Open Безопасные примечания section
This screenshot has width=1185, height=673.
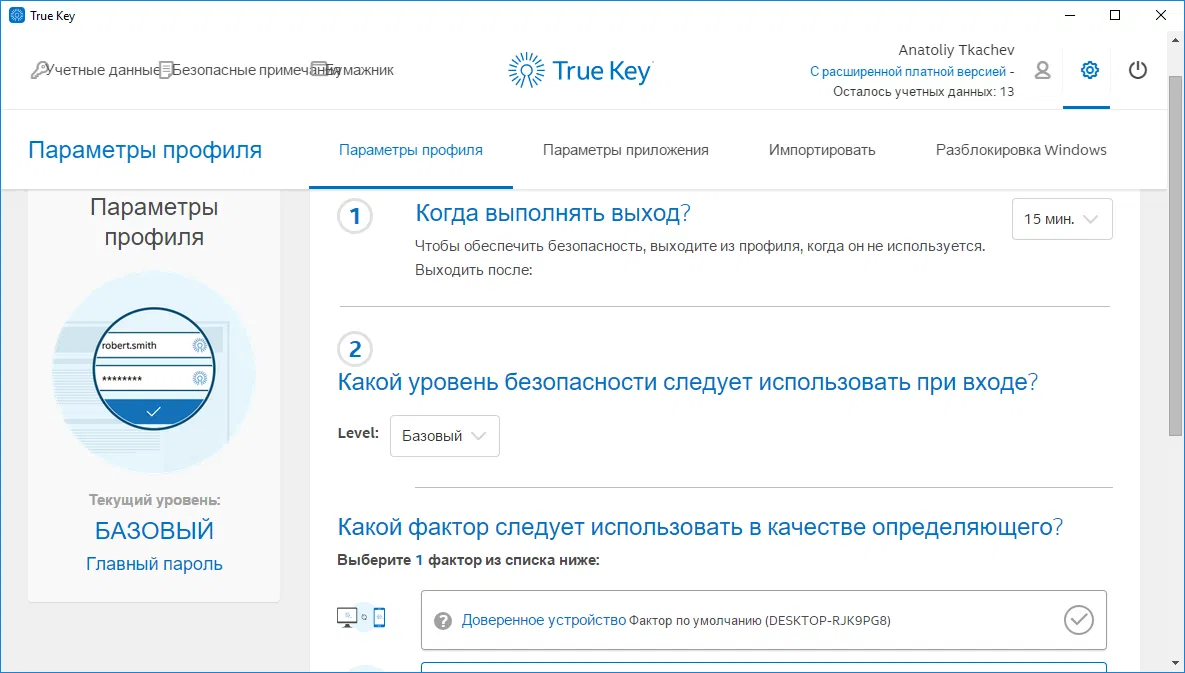256,70
